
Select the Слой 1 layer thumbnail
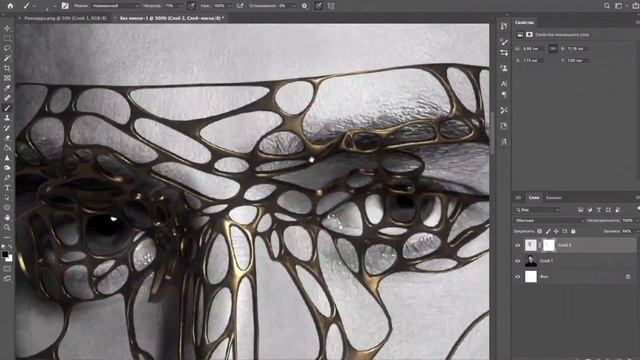[531, 261]
